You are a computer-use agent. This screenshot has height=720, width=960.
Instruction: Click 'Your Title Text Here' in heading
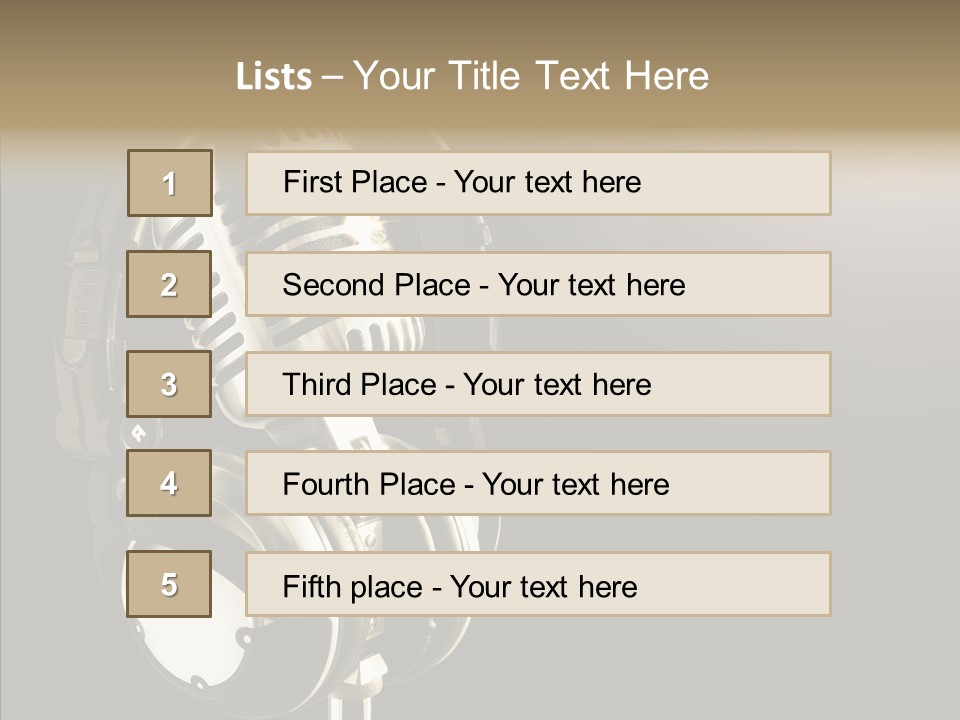[x=531, y=76]
